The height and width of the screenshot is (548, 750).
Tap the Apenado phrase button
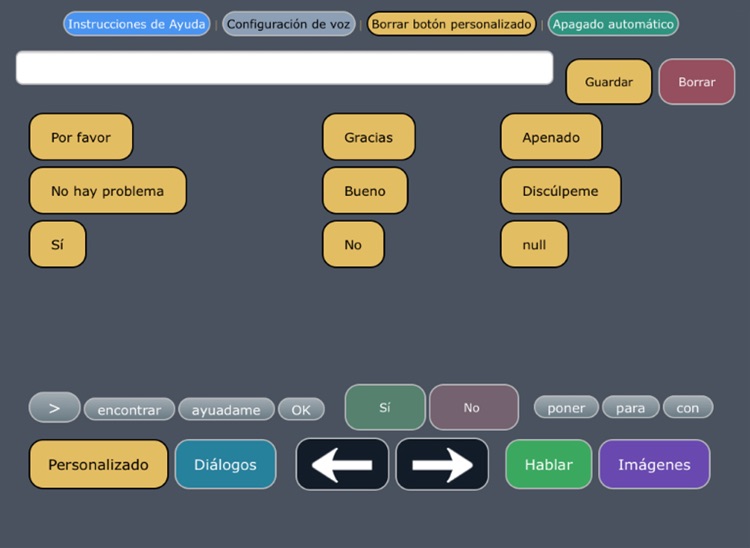[x=551, y=137]
